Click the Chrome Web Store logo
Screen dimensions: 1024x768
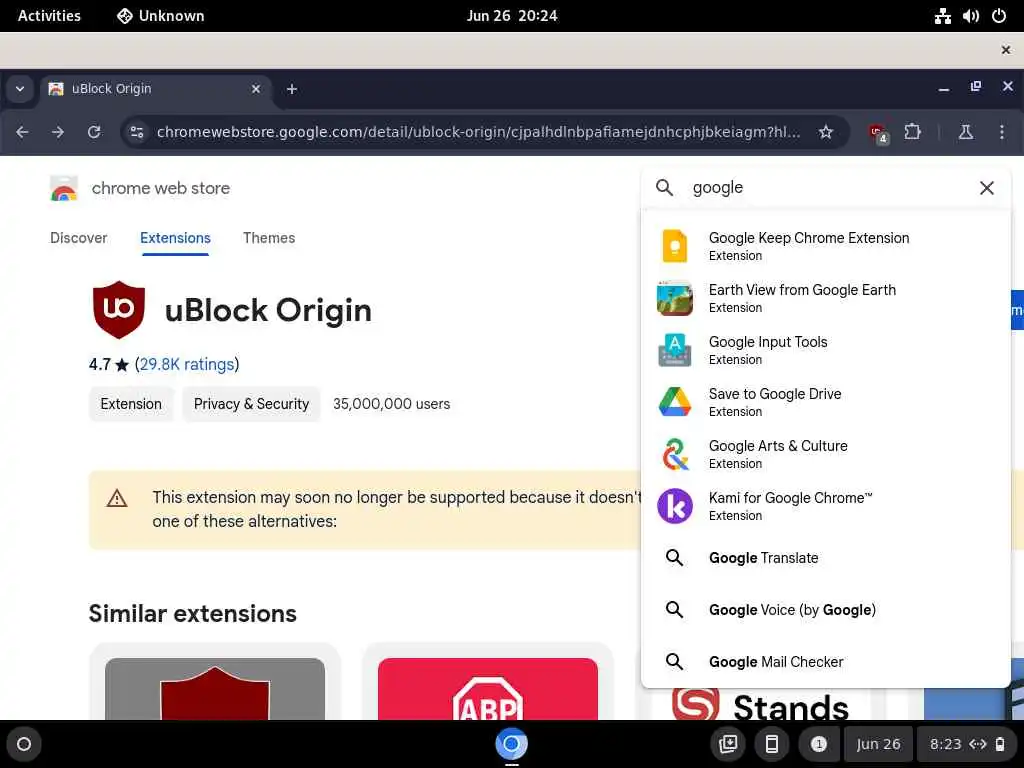tap(64, 188)
